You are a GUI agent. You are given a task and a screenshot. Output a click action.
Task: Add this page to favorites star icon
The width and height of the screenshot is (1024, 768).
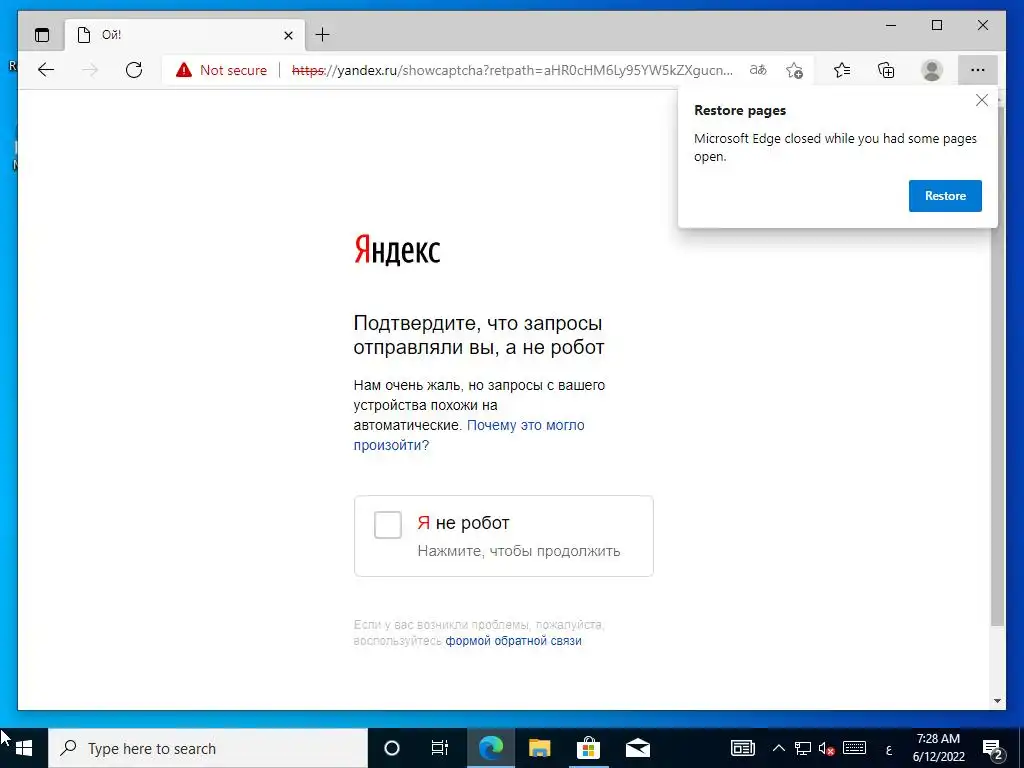point(794,70)
